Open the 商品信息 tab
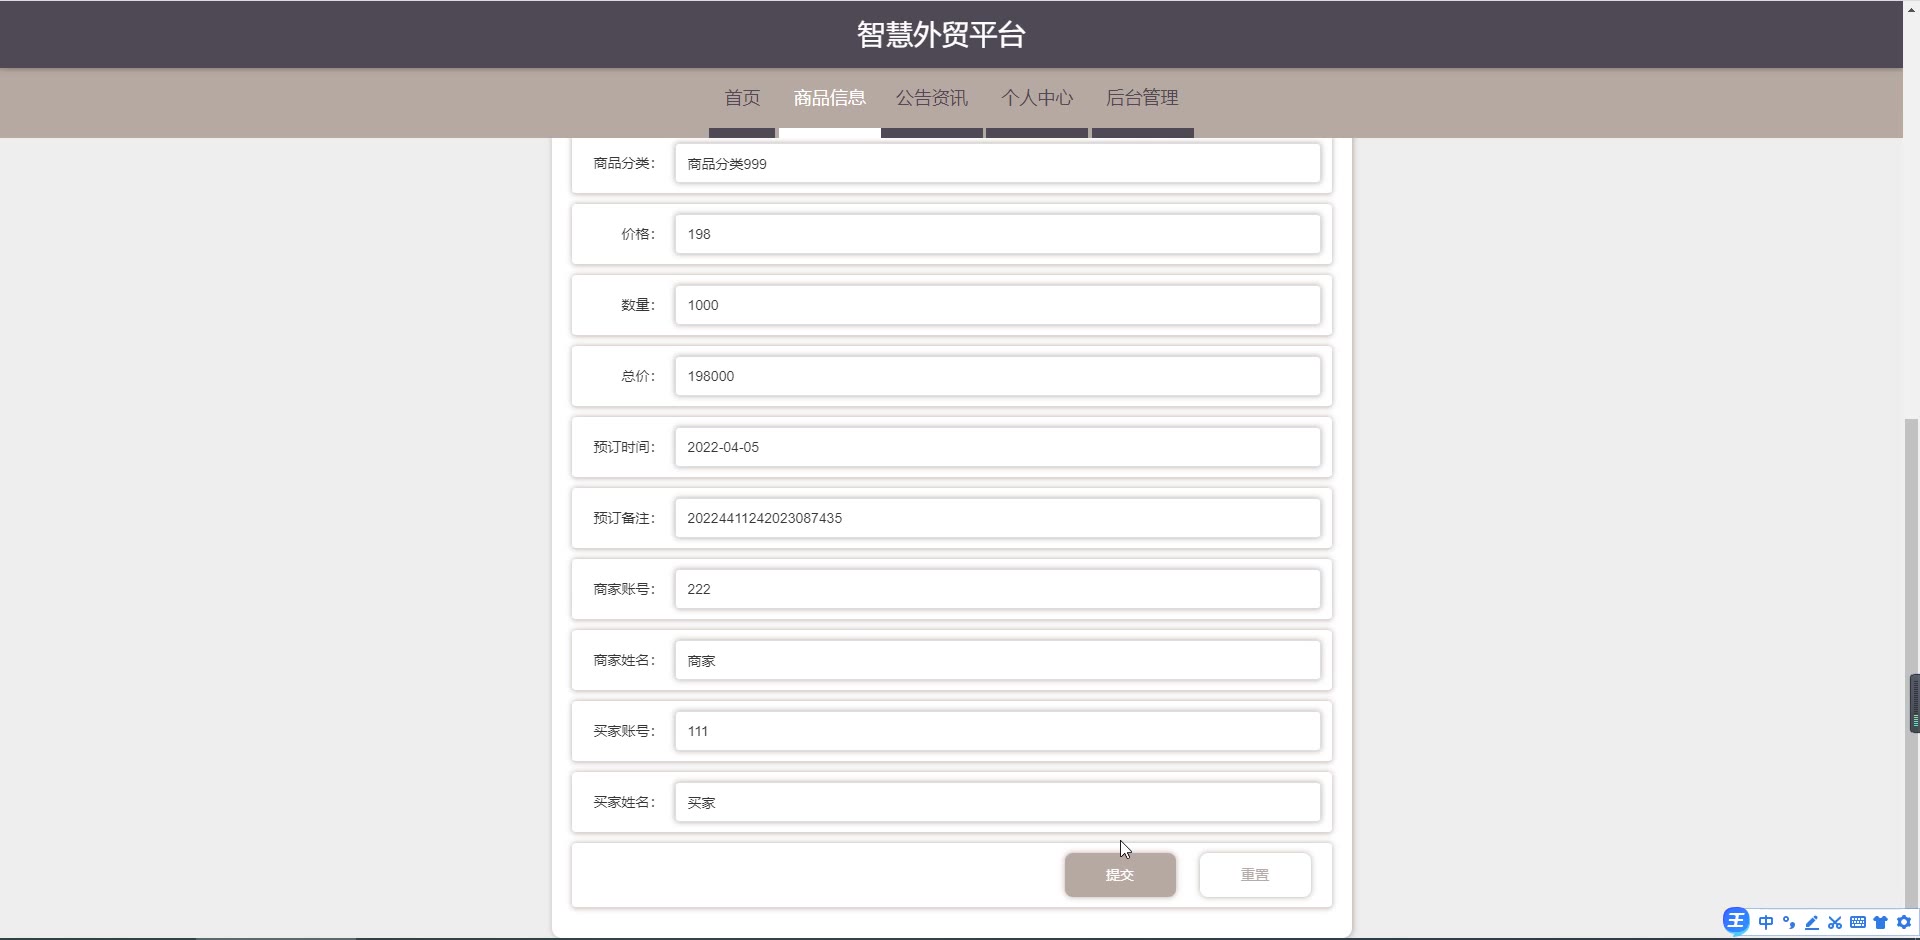Screen dimensions: 1920x940 (830, 98)
